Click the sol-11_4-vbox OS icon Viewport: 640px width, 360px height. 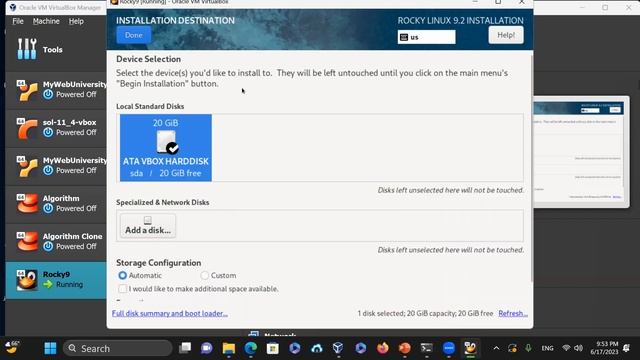pyautogui.click(x=27, y=128)
